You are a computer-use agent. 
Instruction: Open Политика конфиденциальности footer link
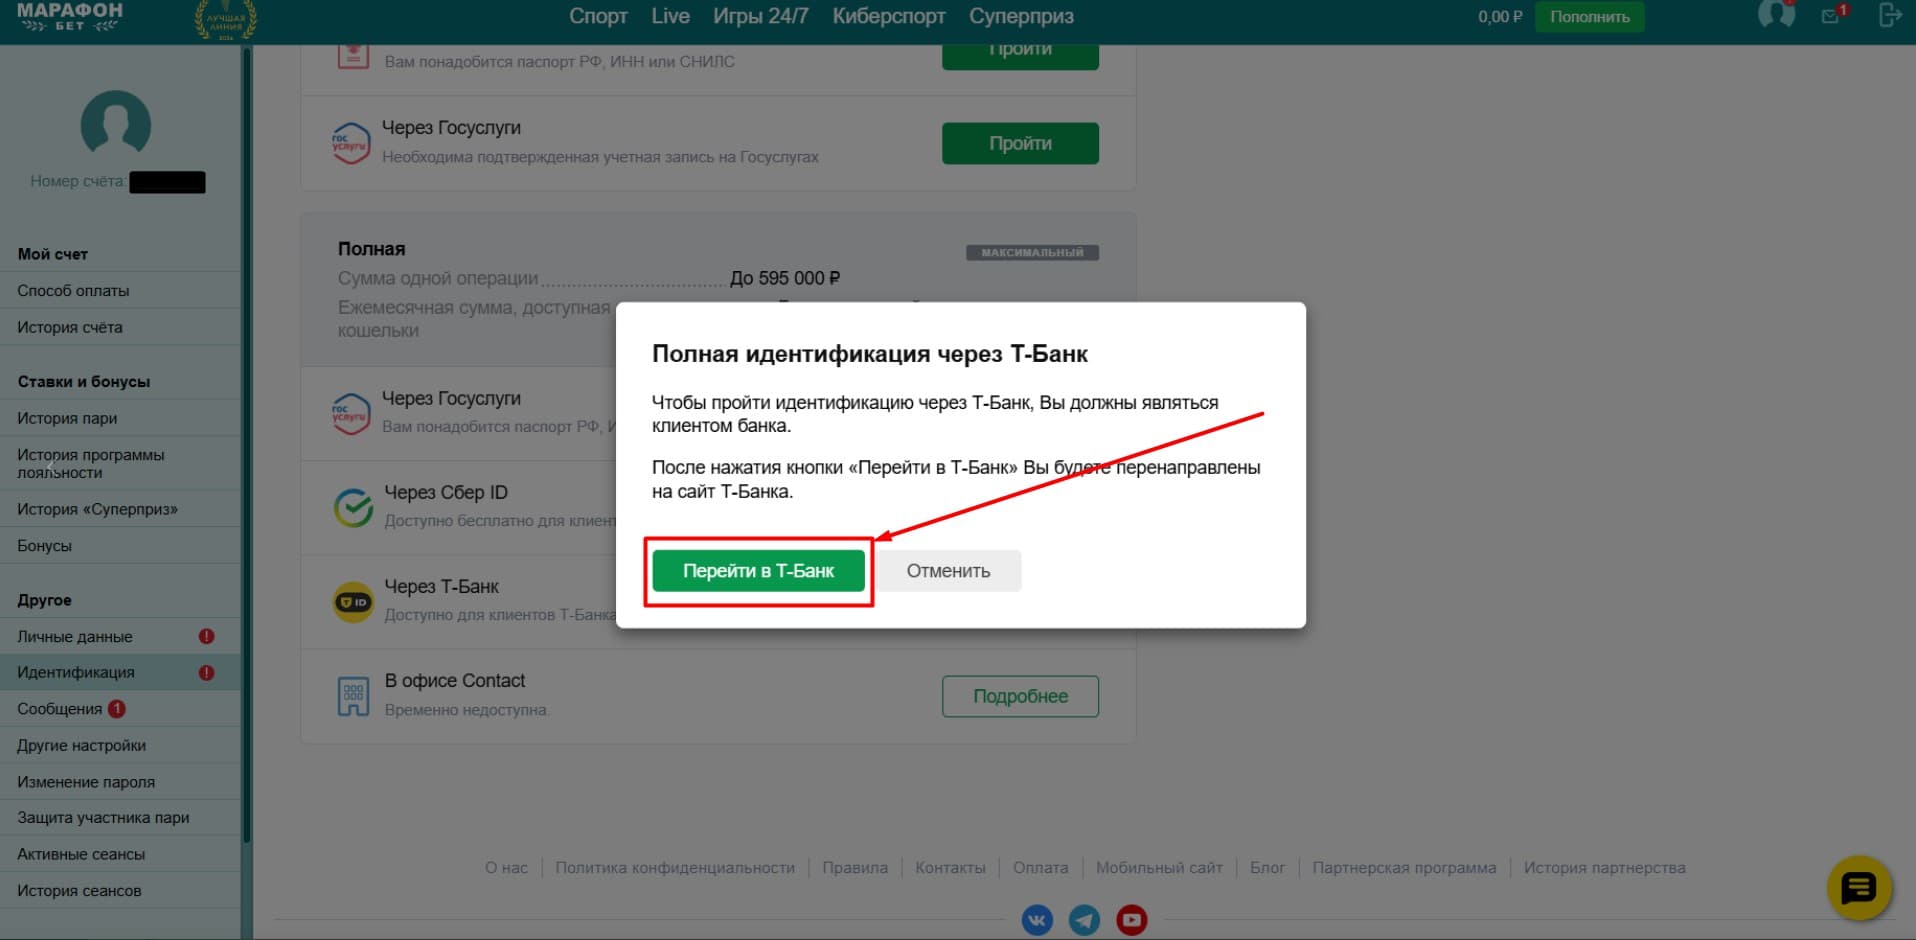click(675, 868)
